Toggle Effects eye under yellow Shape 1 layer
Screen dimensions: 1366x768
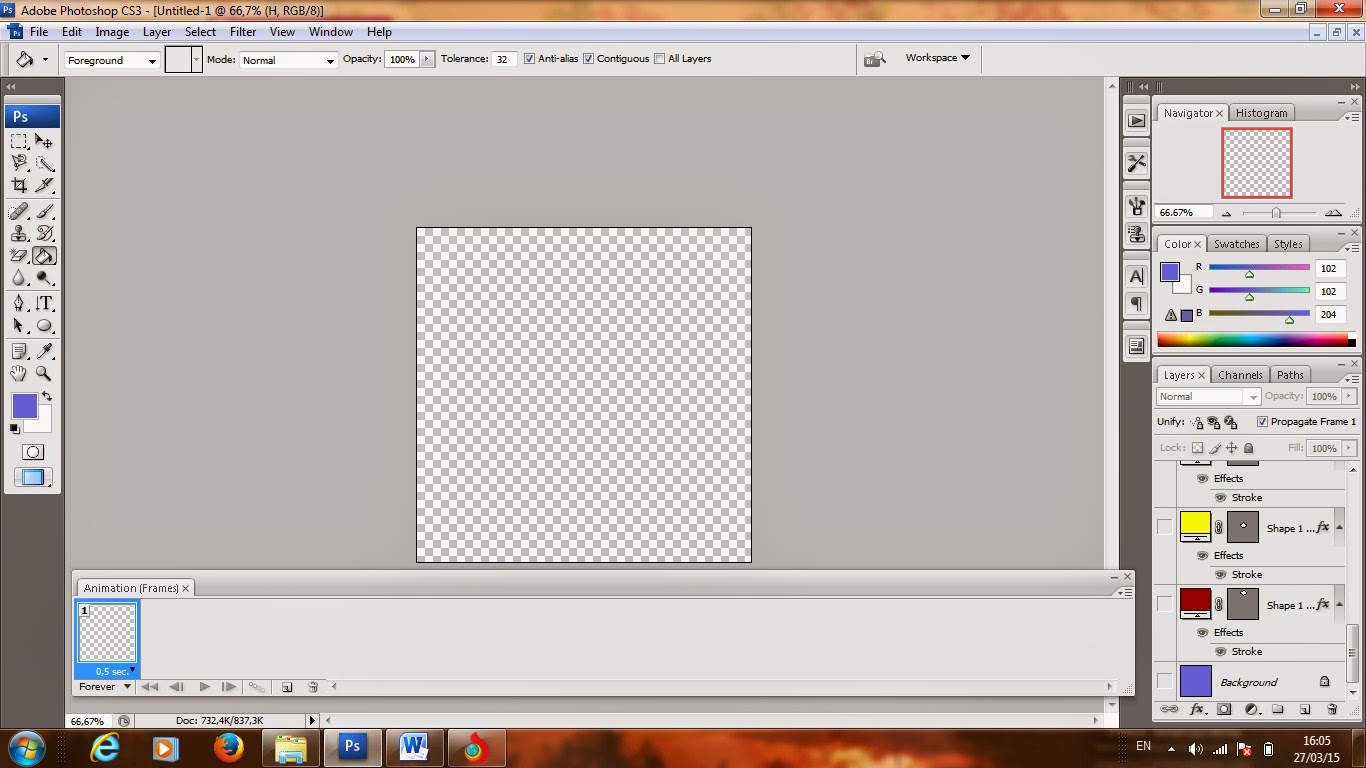point(1203,555)
